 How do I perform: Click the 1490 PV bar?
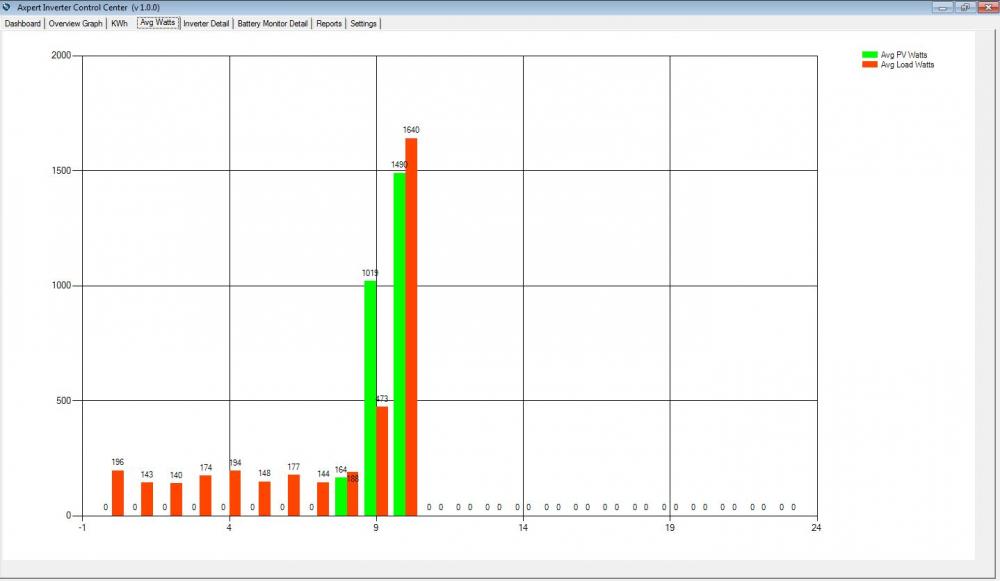click(399, 344)
